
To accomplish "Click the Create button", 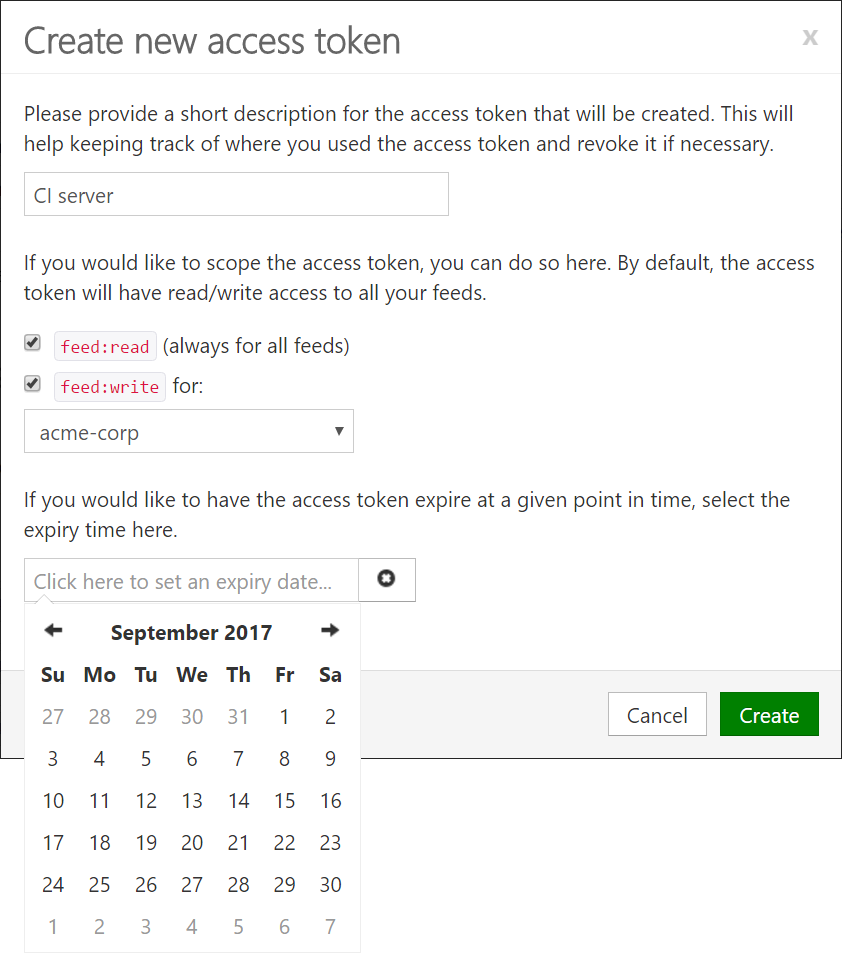I will click(x=769, y=714).
